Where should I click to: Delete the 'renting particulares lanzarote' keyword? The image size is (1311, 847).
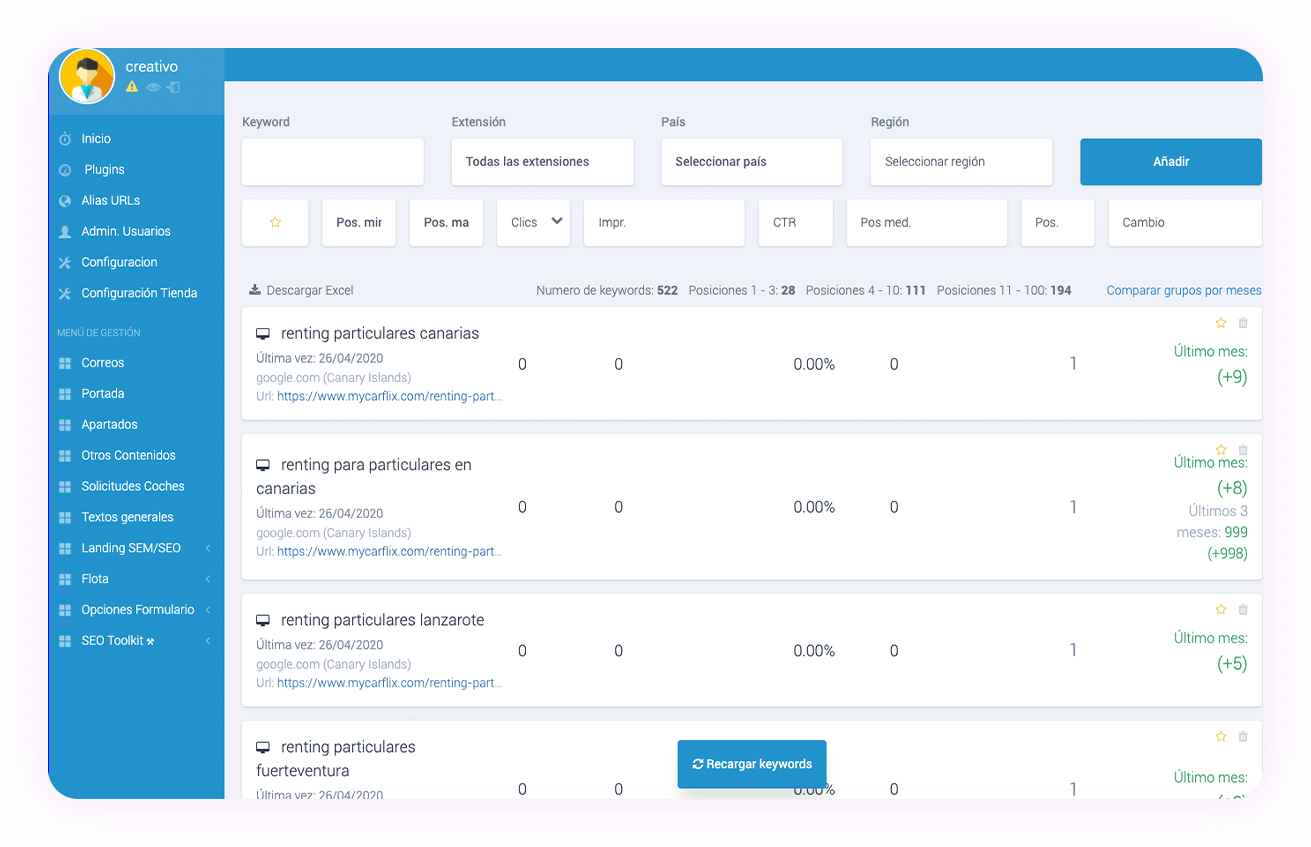coord(1243,610)
